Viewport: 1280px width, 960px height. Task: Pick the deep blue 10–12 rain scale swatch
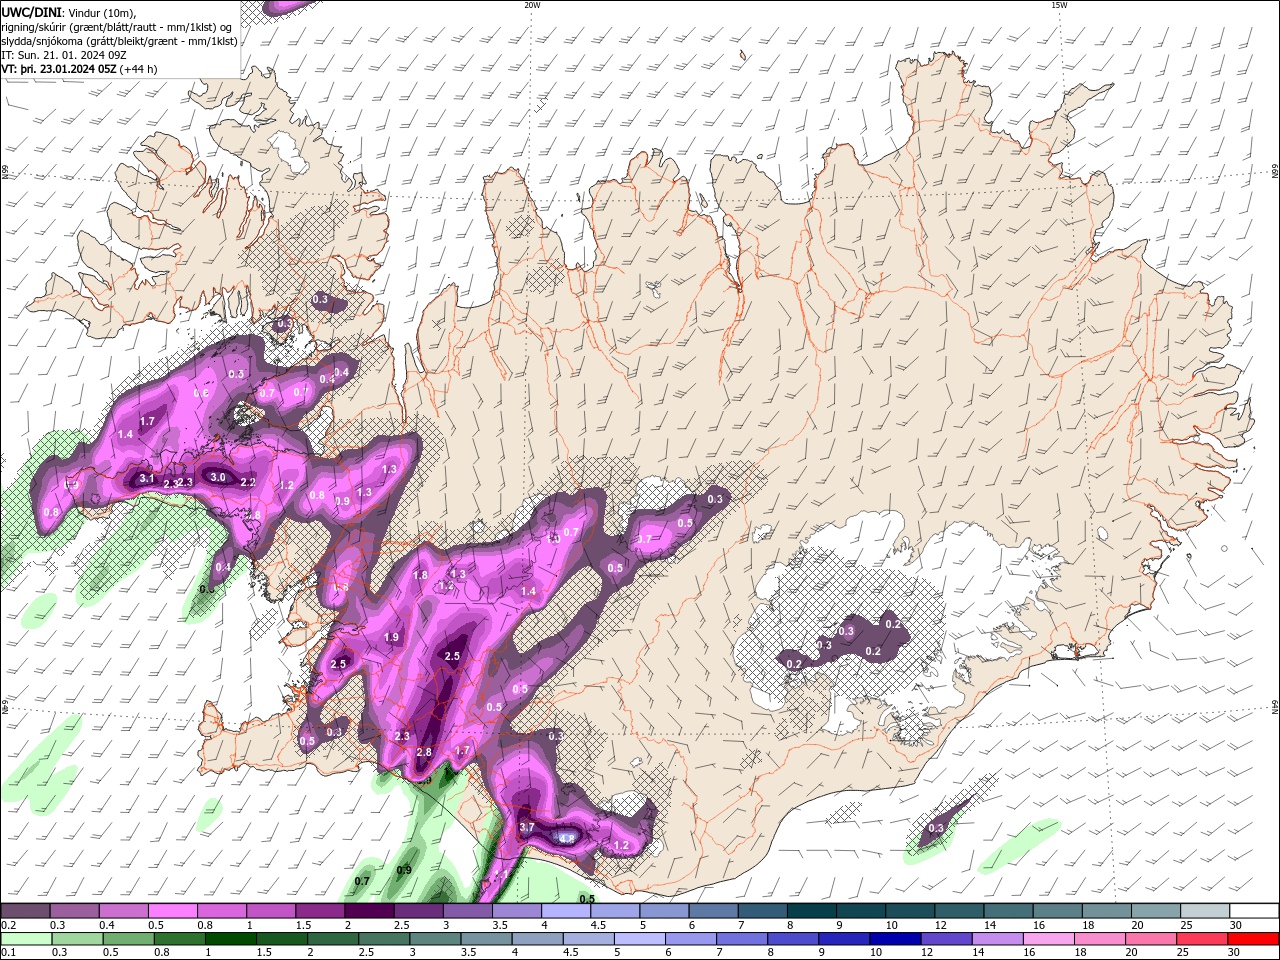[x=894, y=939]
